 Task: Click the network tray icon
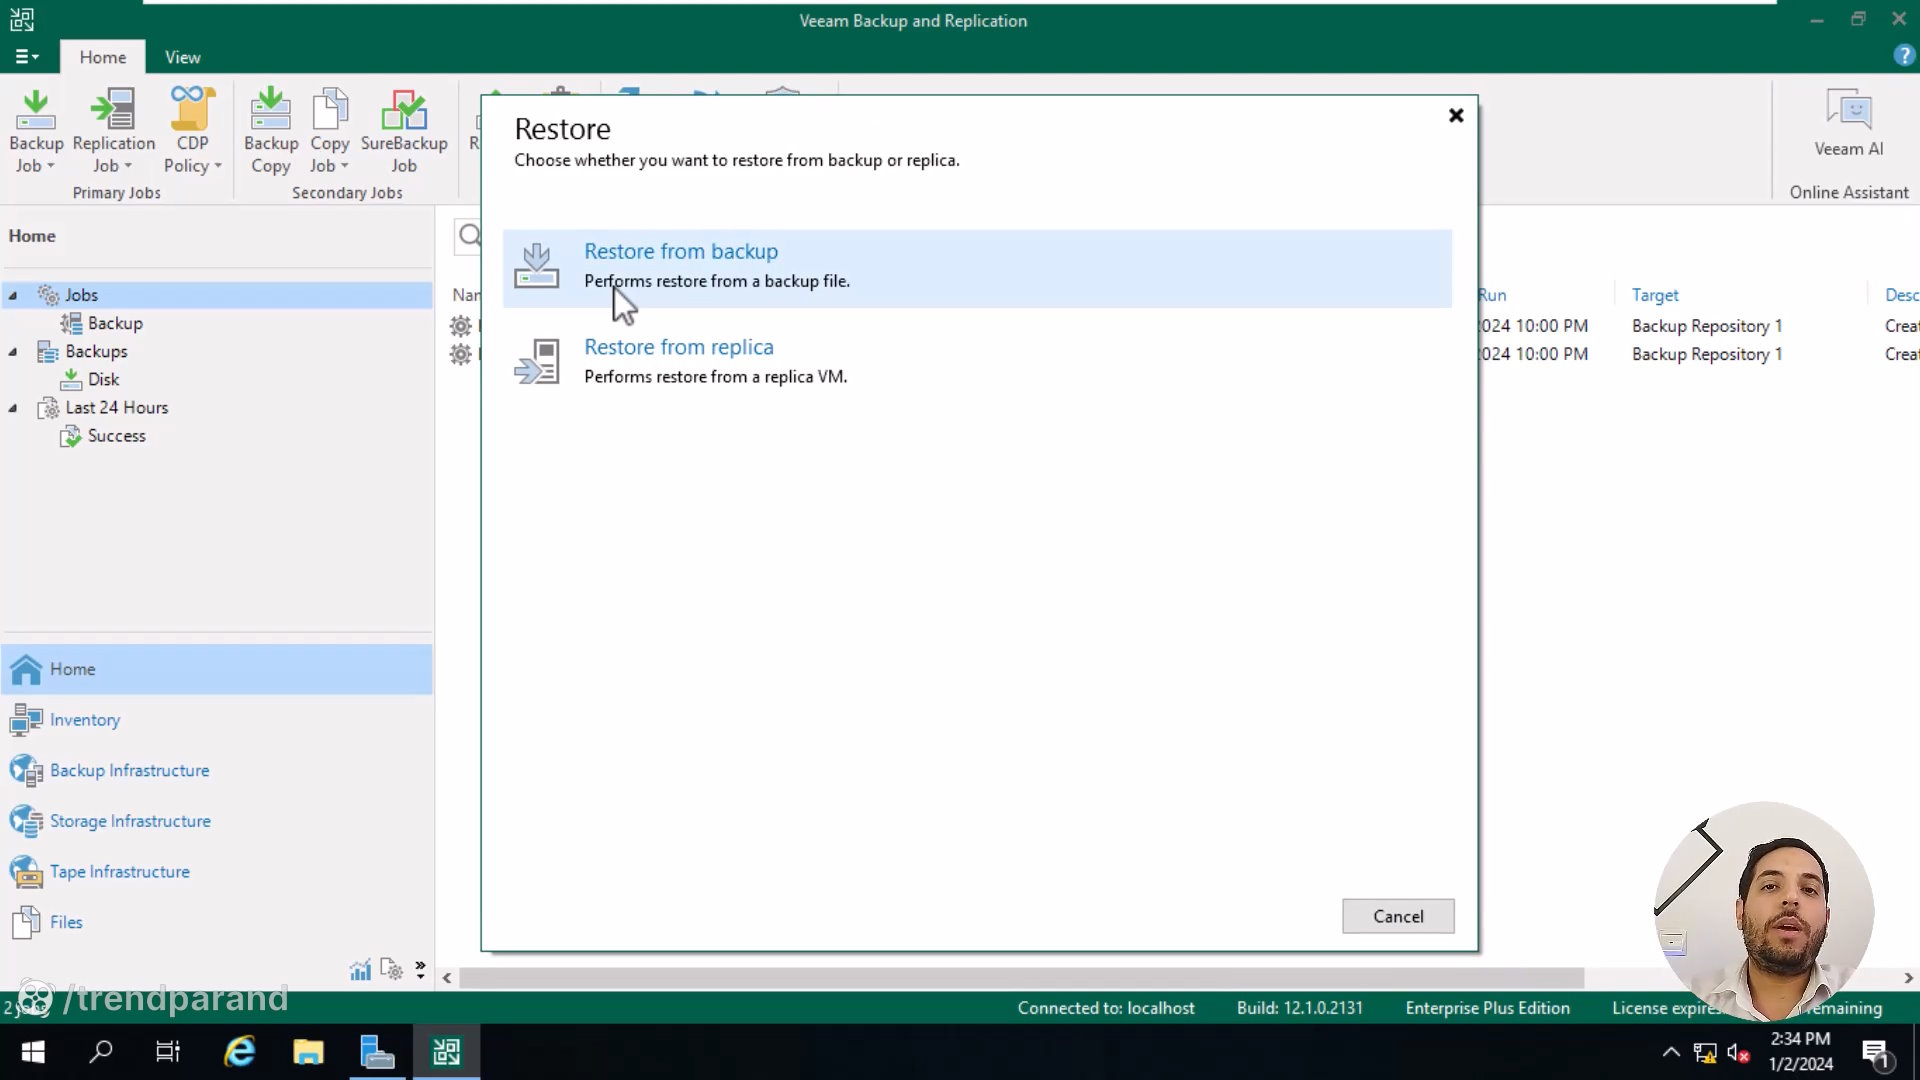coord(1705,1052)
